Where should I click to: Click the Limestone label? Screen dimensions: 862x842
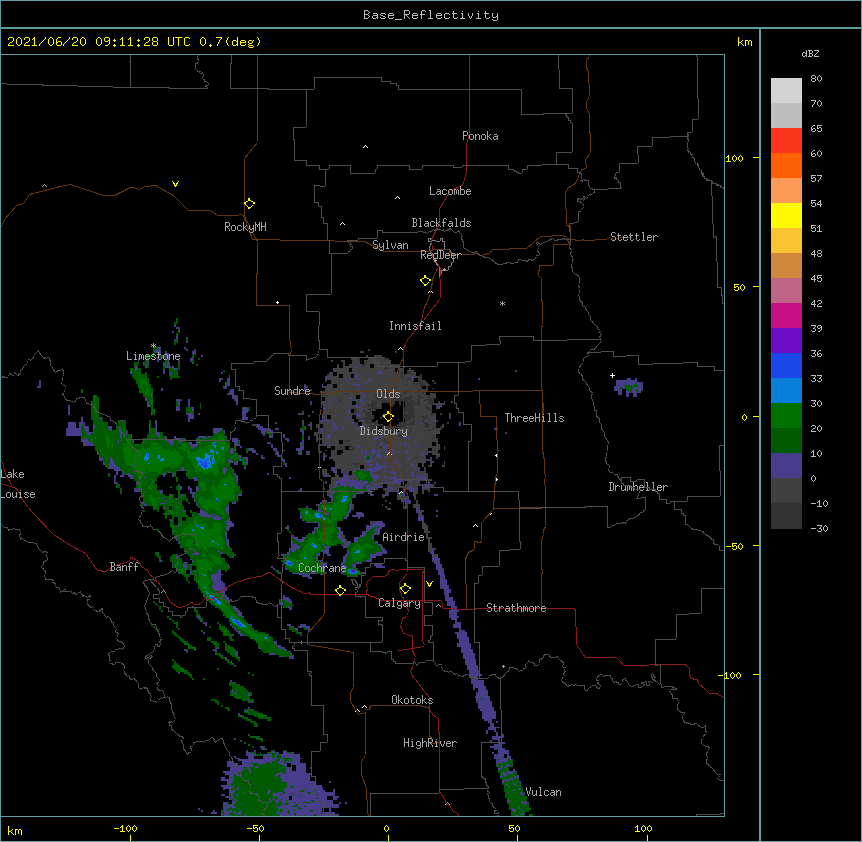pyautogui.click(x=153, y=356)
